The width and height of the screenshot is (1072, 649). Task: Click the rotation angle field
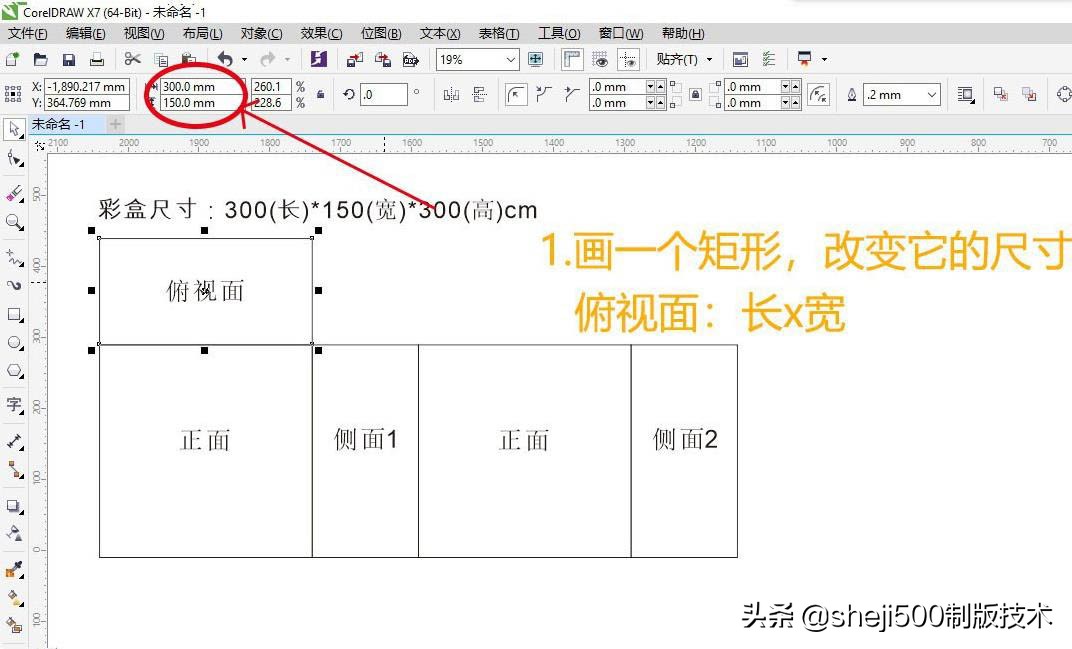click(384, 94)
